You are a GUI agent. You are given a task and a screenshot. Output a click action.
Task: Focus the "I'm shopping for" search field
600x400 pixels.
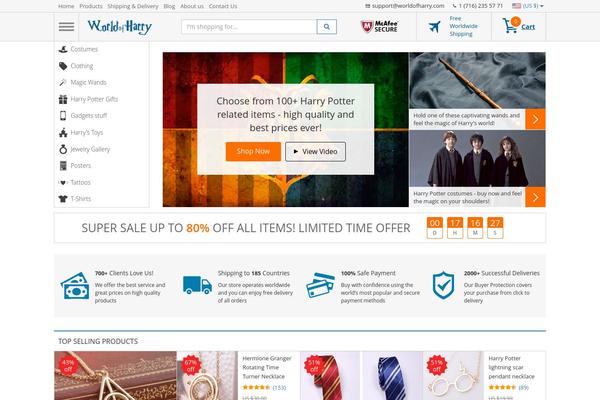point(249,27)
